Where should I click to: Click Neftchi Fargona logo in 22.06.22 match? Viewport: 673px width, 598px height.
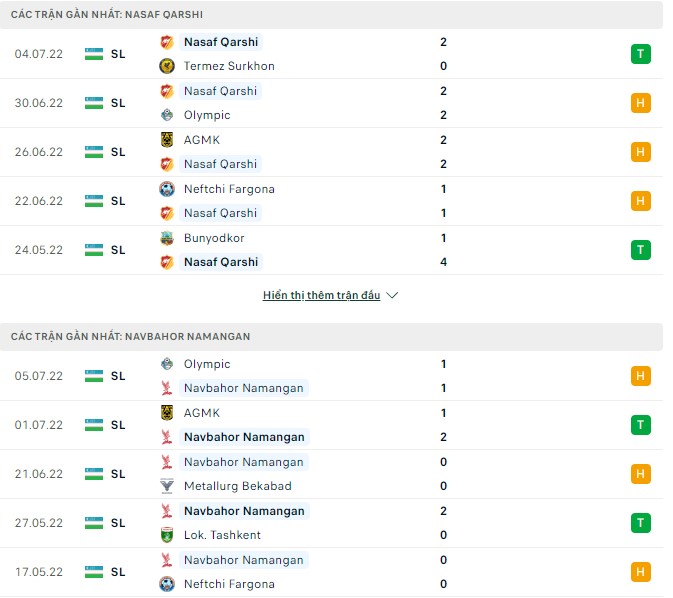click(167, 189)
